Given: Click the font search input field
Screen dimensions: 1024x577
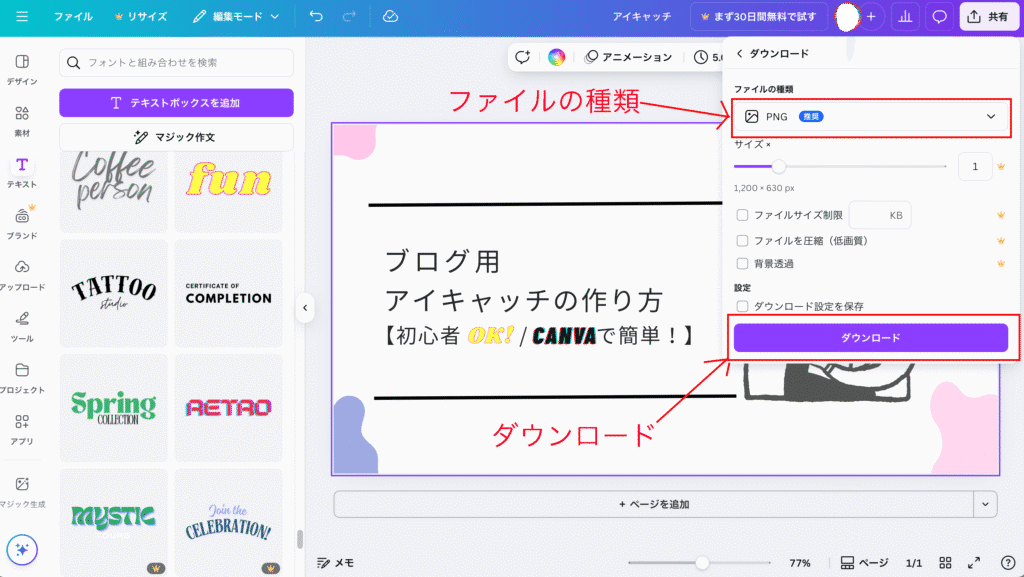Looking at the screenshot, I should [x=176, y=63].
